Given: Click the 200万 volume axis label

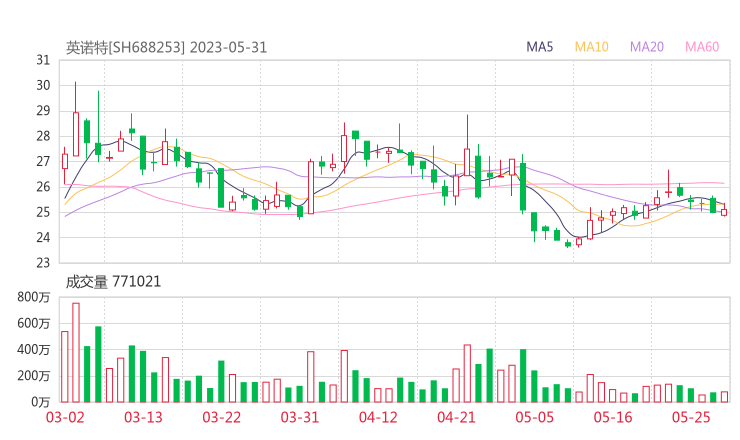Looking at the screenshot, I should click(x=34, y=376).
